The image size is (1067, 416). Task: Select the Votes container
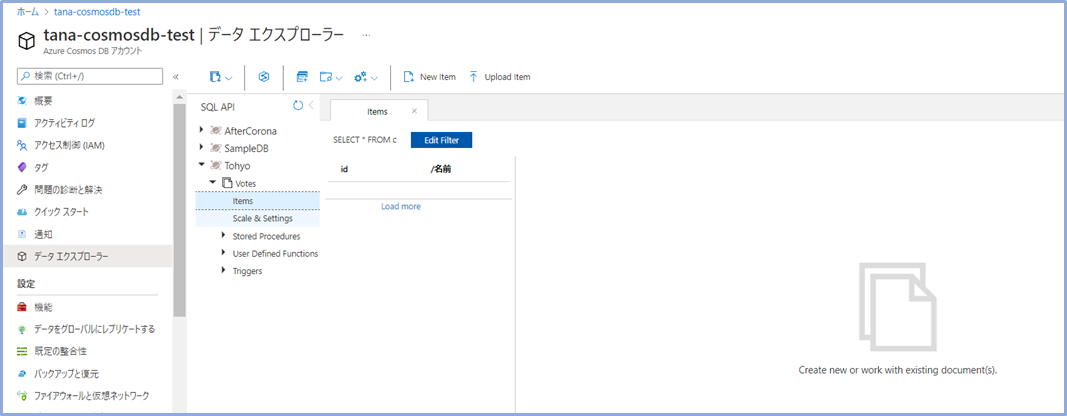(246, 183)
